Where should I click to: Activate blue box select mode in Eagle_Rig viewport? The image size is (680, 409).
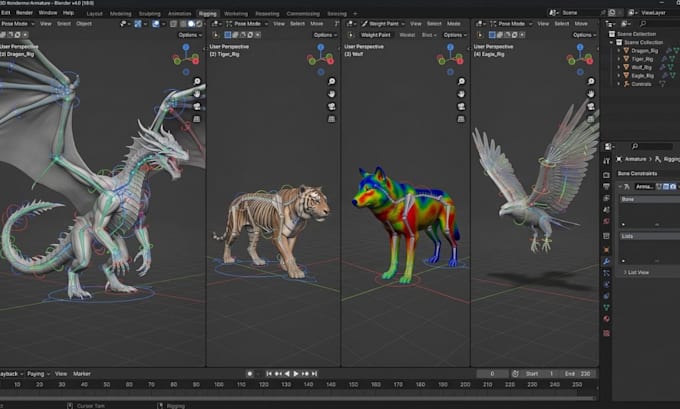pos(492,35)
